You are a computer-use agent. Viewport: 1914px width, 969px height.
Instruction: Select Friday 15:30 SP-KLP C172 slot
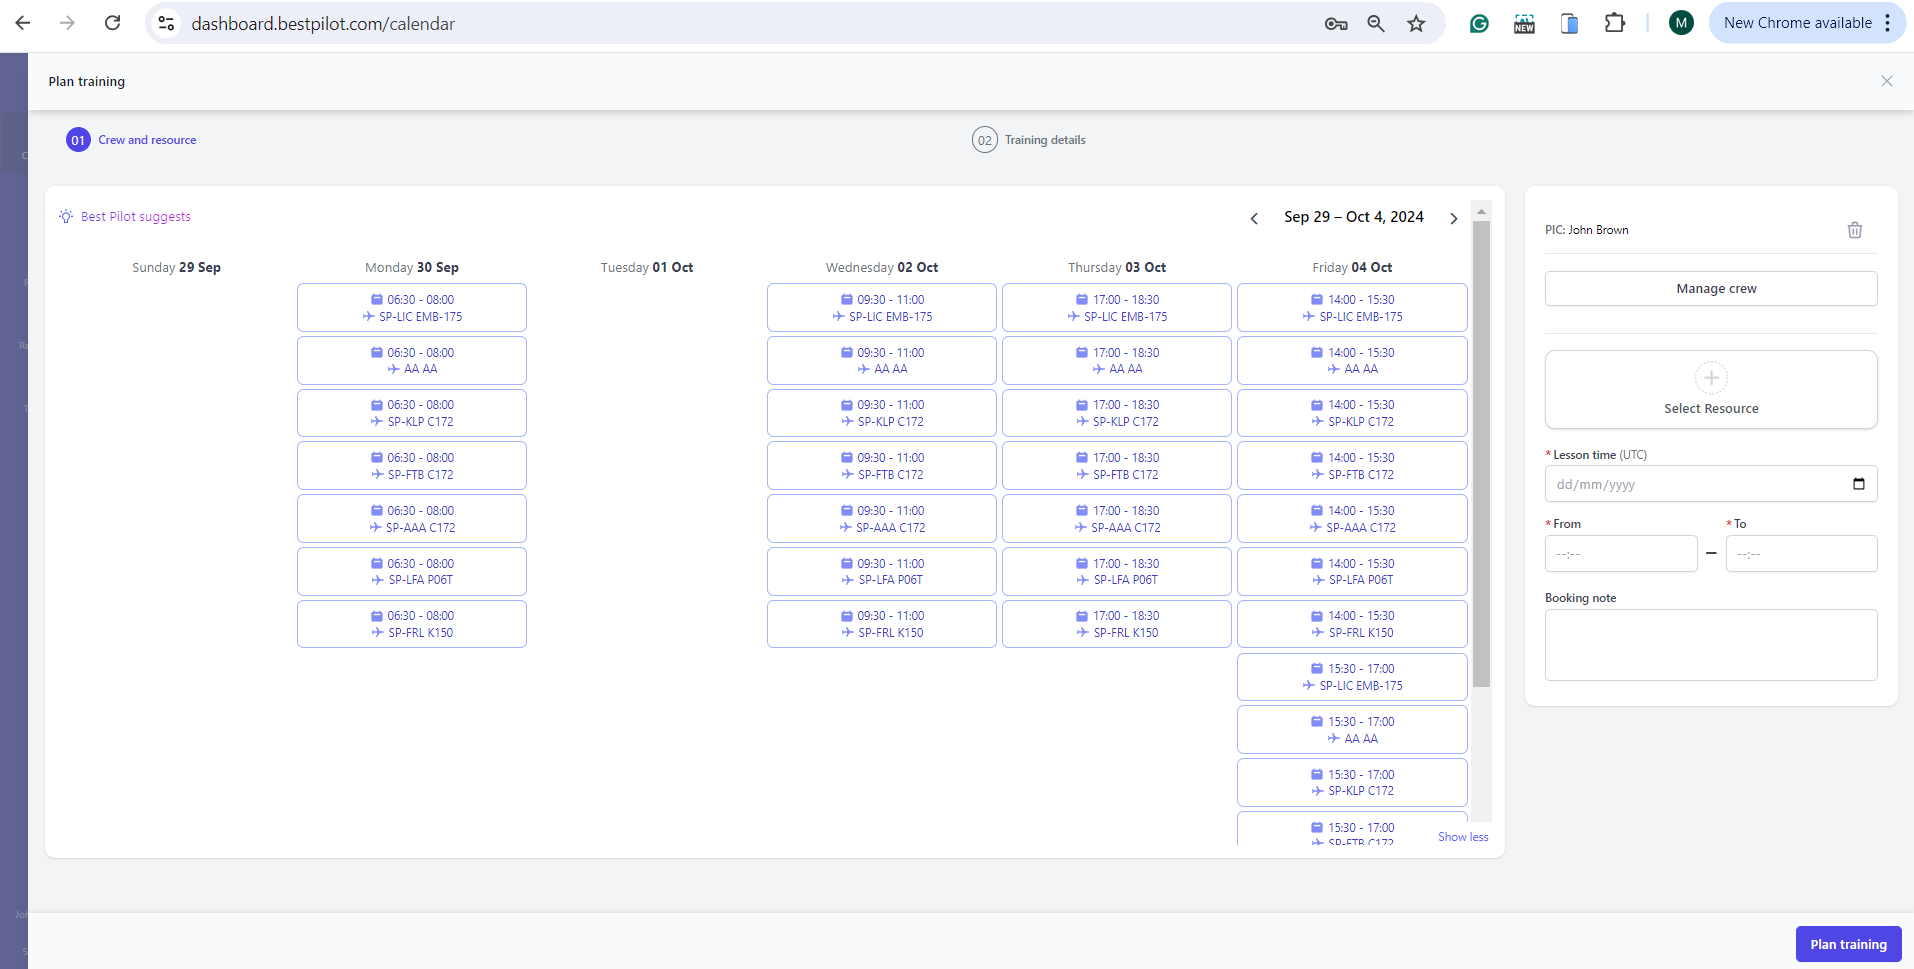(x=1352, y=783)
